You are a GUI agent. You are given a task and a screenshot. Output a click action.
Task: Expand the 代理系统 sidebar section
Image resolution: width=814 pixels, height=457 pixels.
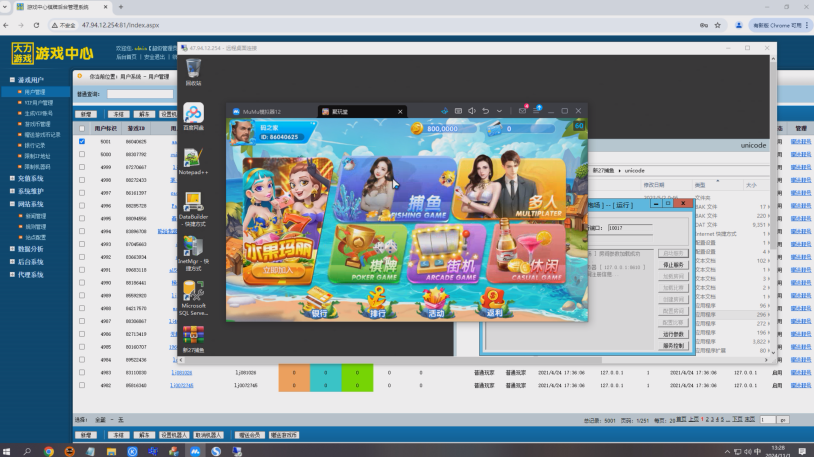tap(30, 275)
